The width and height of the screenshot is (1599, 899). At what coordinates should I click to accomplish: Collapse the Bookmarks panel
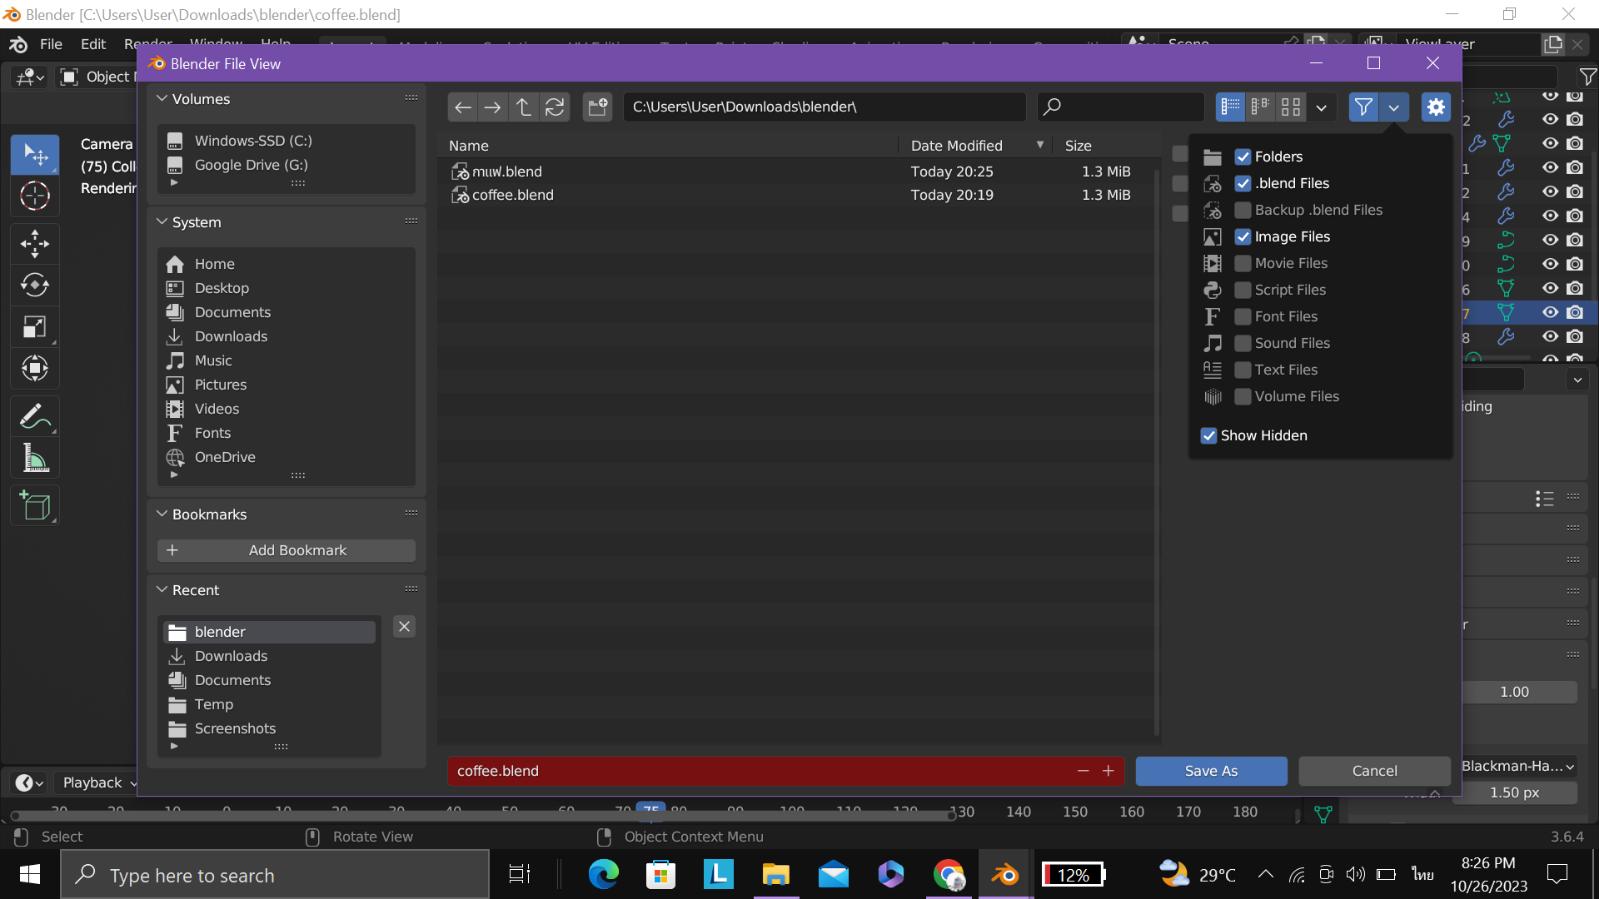pyautogui.click(x=162, y=514)
